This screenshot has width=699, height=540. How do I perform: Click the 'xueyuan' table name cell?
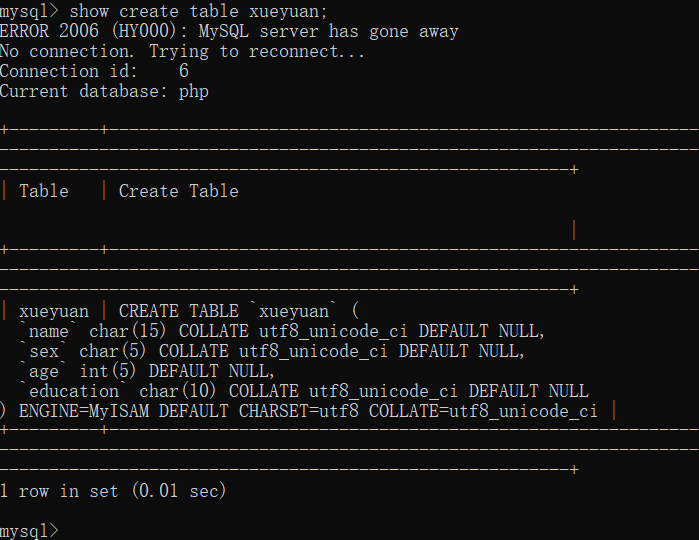click(54, 311)
